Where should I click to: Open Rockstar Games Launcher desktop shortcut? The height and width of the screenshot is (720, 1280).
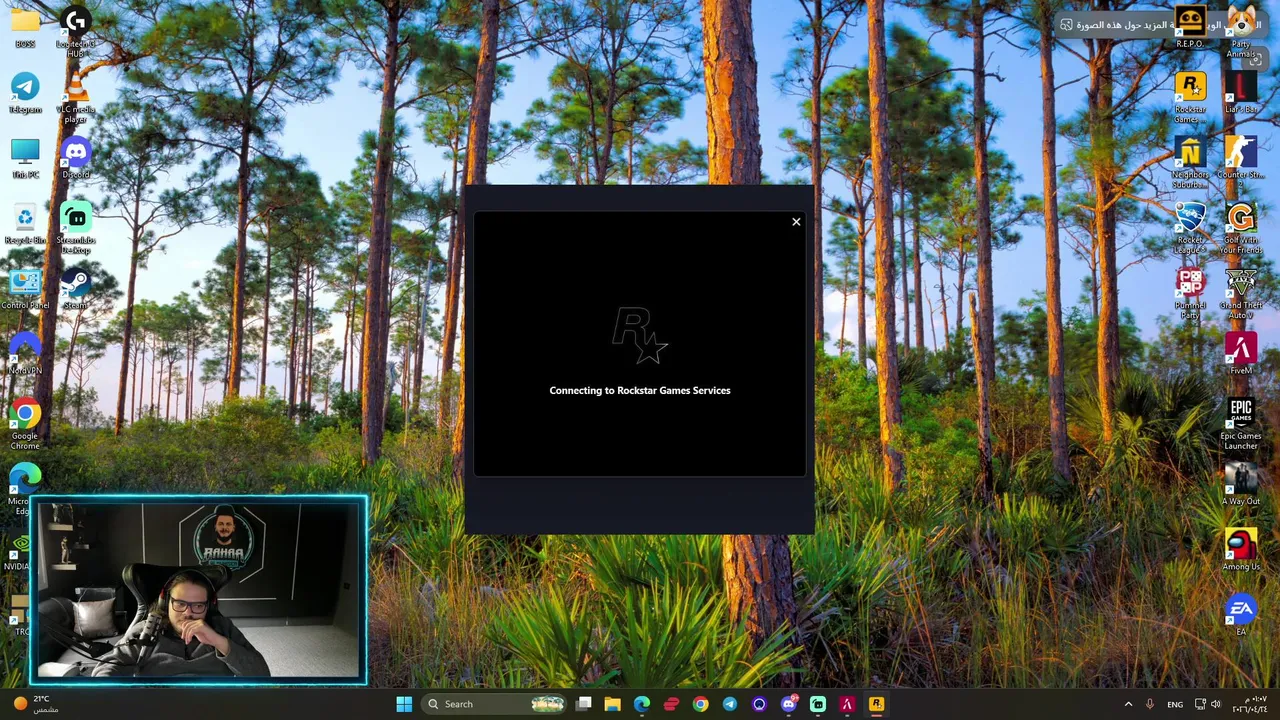(x=1190, y=98)
